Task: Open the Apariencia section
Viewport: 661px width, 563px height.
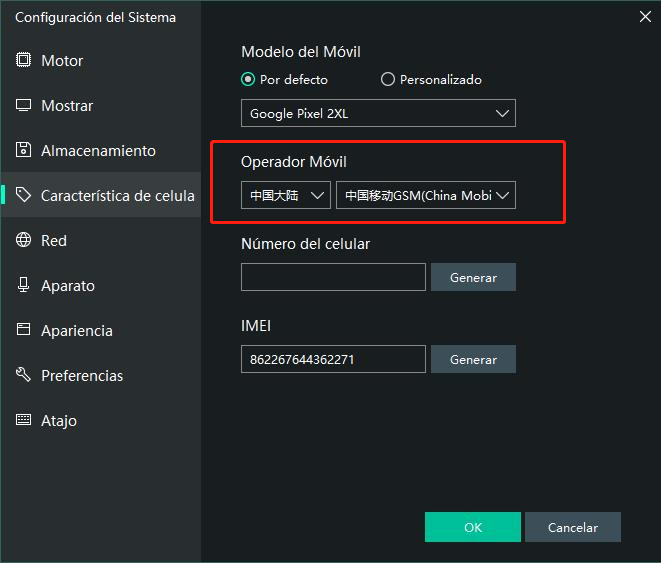Action: coord(101,330)
